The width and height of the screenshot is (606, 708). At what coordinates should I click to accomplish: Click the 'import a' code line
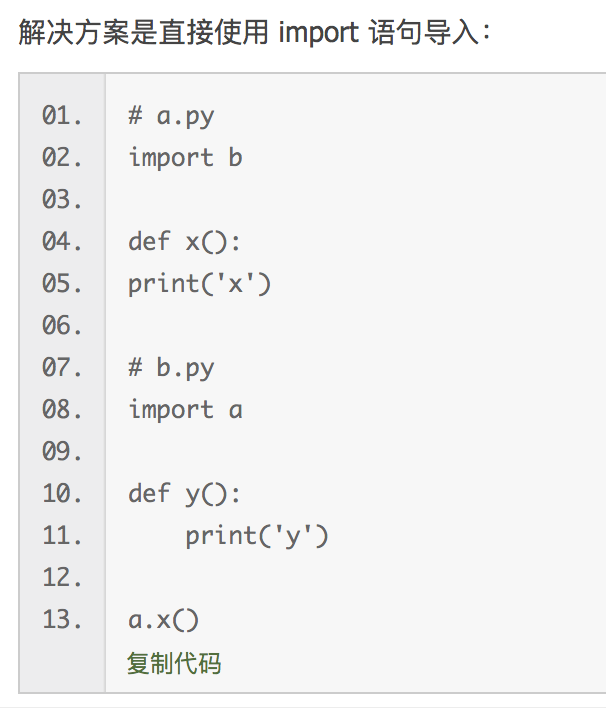pos(185,410)
